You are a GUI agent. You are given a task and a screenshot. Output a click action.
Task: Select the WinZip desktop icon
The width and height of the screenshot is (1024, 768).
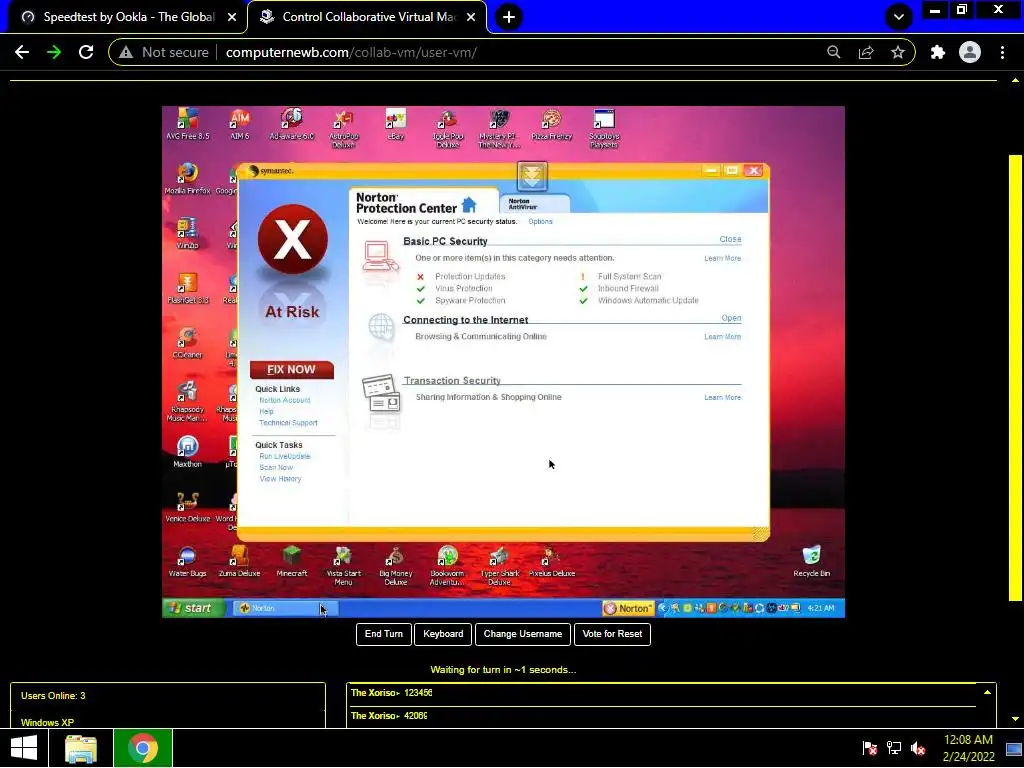pyautogui.click(x=187, y=233)
